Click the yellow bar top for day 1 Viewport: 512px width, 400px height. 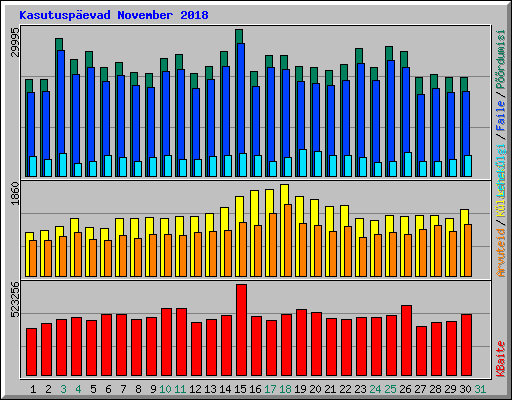pyautogui.click(x=29, y=236)
